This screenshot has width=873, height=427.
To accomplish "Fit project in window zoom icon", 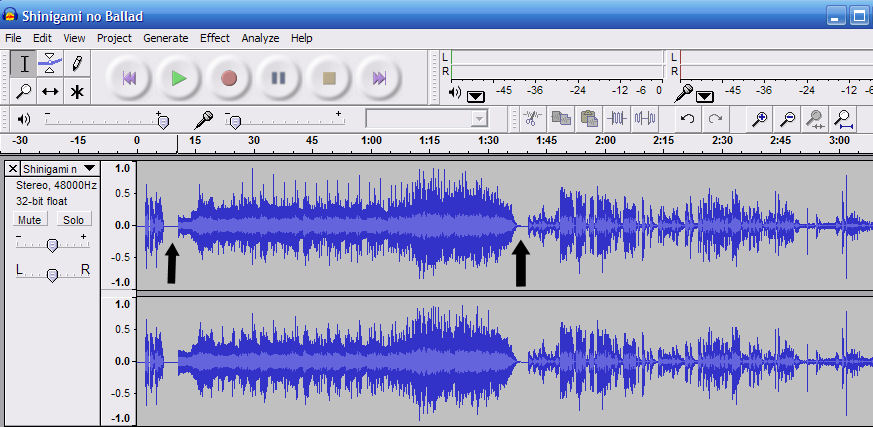I will (x=843, y=118).
